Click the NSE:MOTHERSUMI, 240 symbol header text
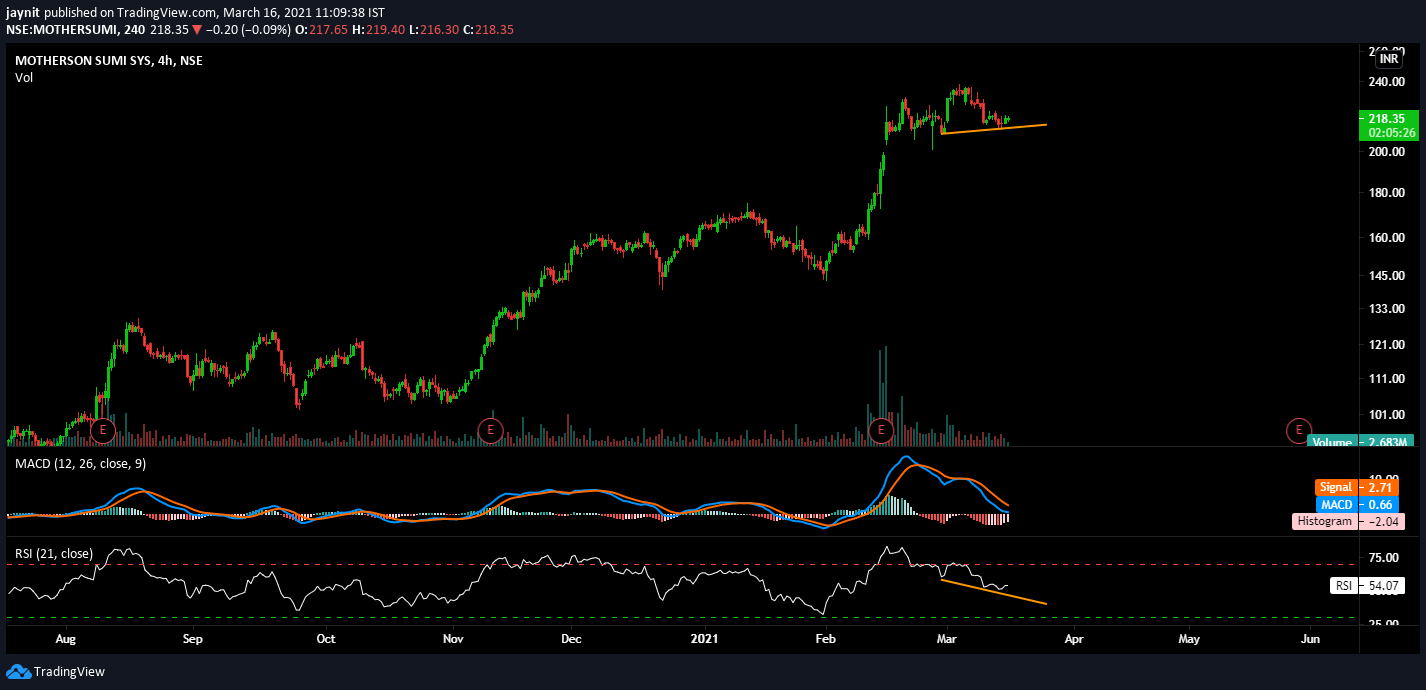 [x=74, y=30]
